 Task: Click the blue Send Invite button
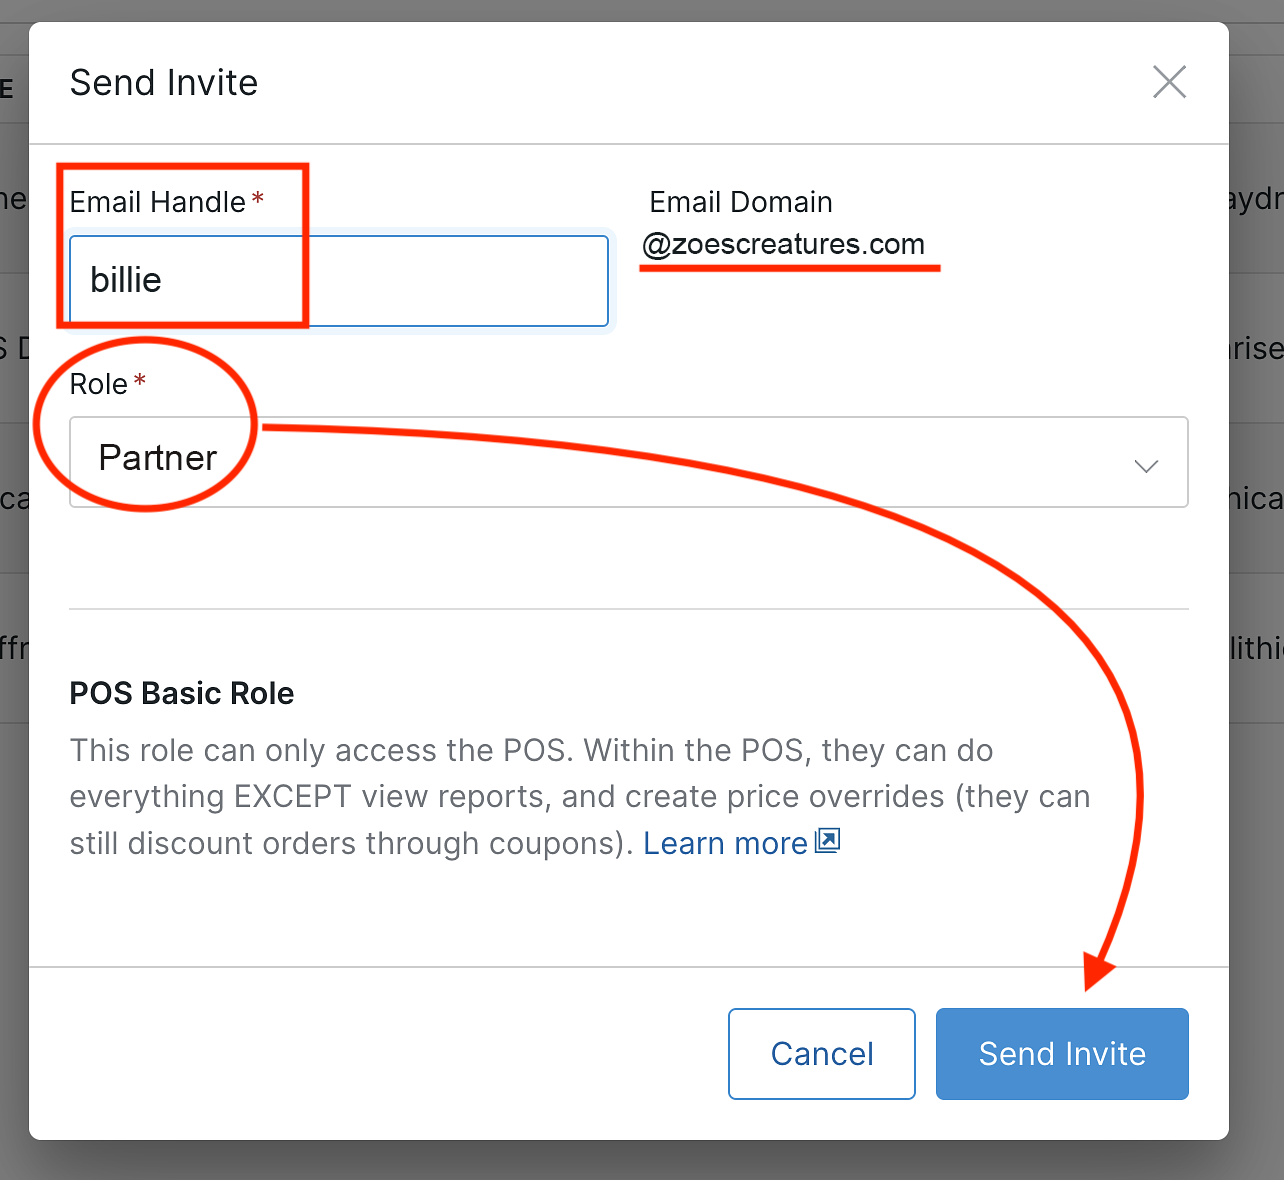pos(1061,1053)
